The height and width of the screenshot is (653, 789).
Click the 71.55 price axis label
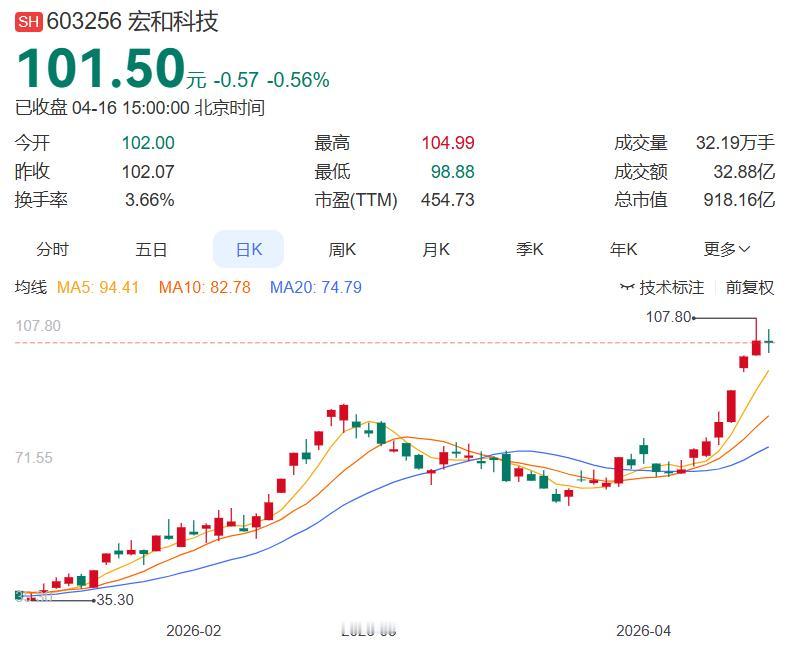[34, 458]
